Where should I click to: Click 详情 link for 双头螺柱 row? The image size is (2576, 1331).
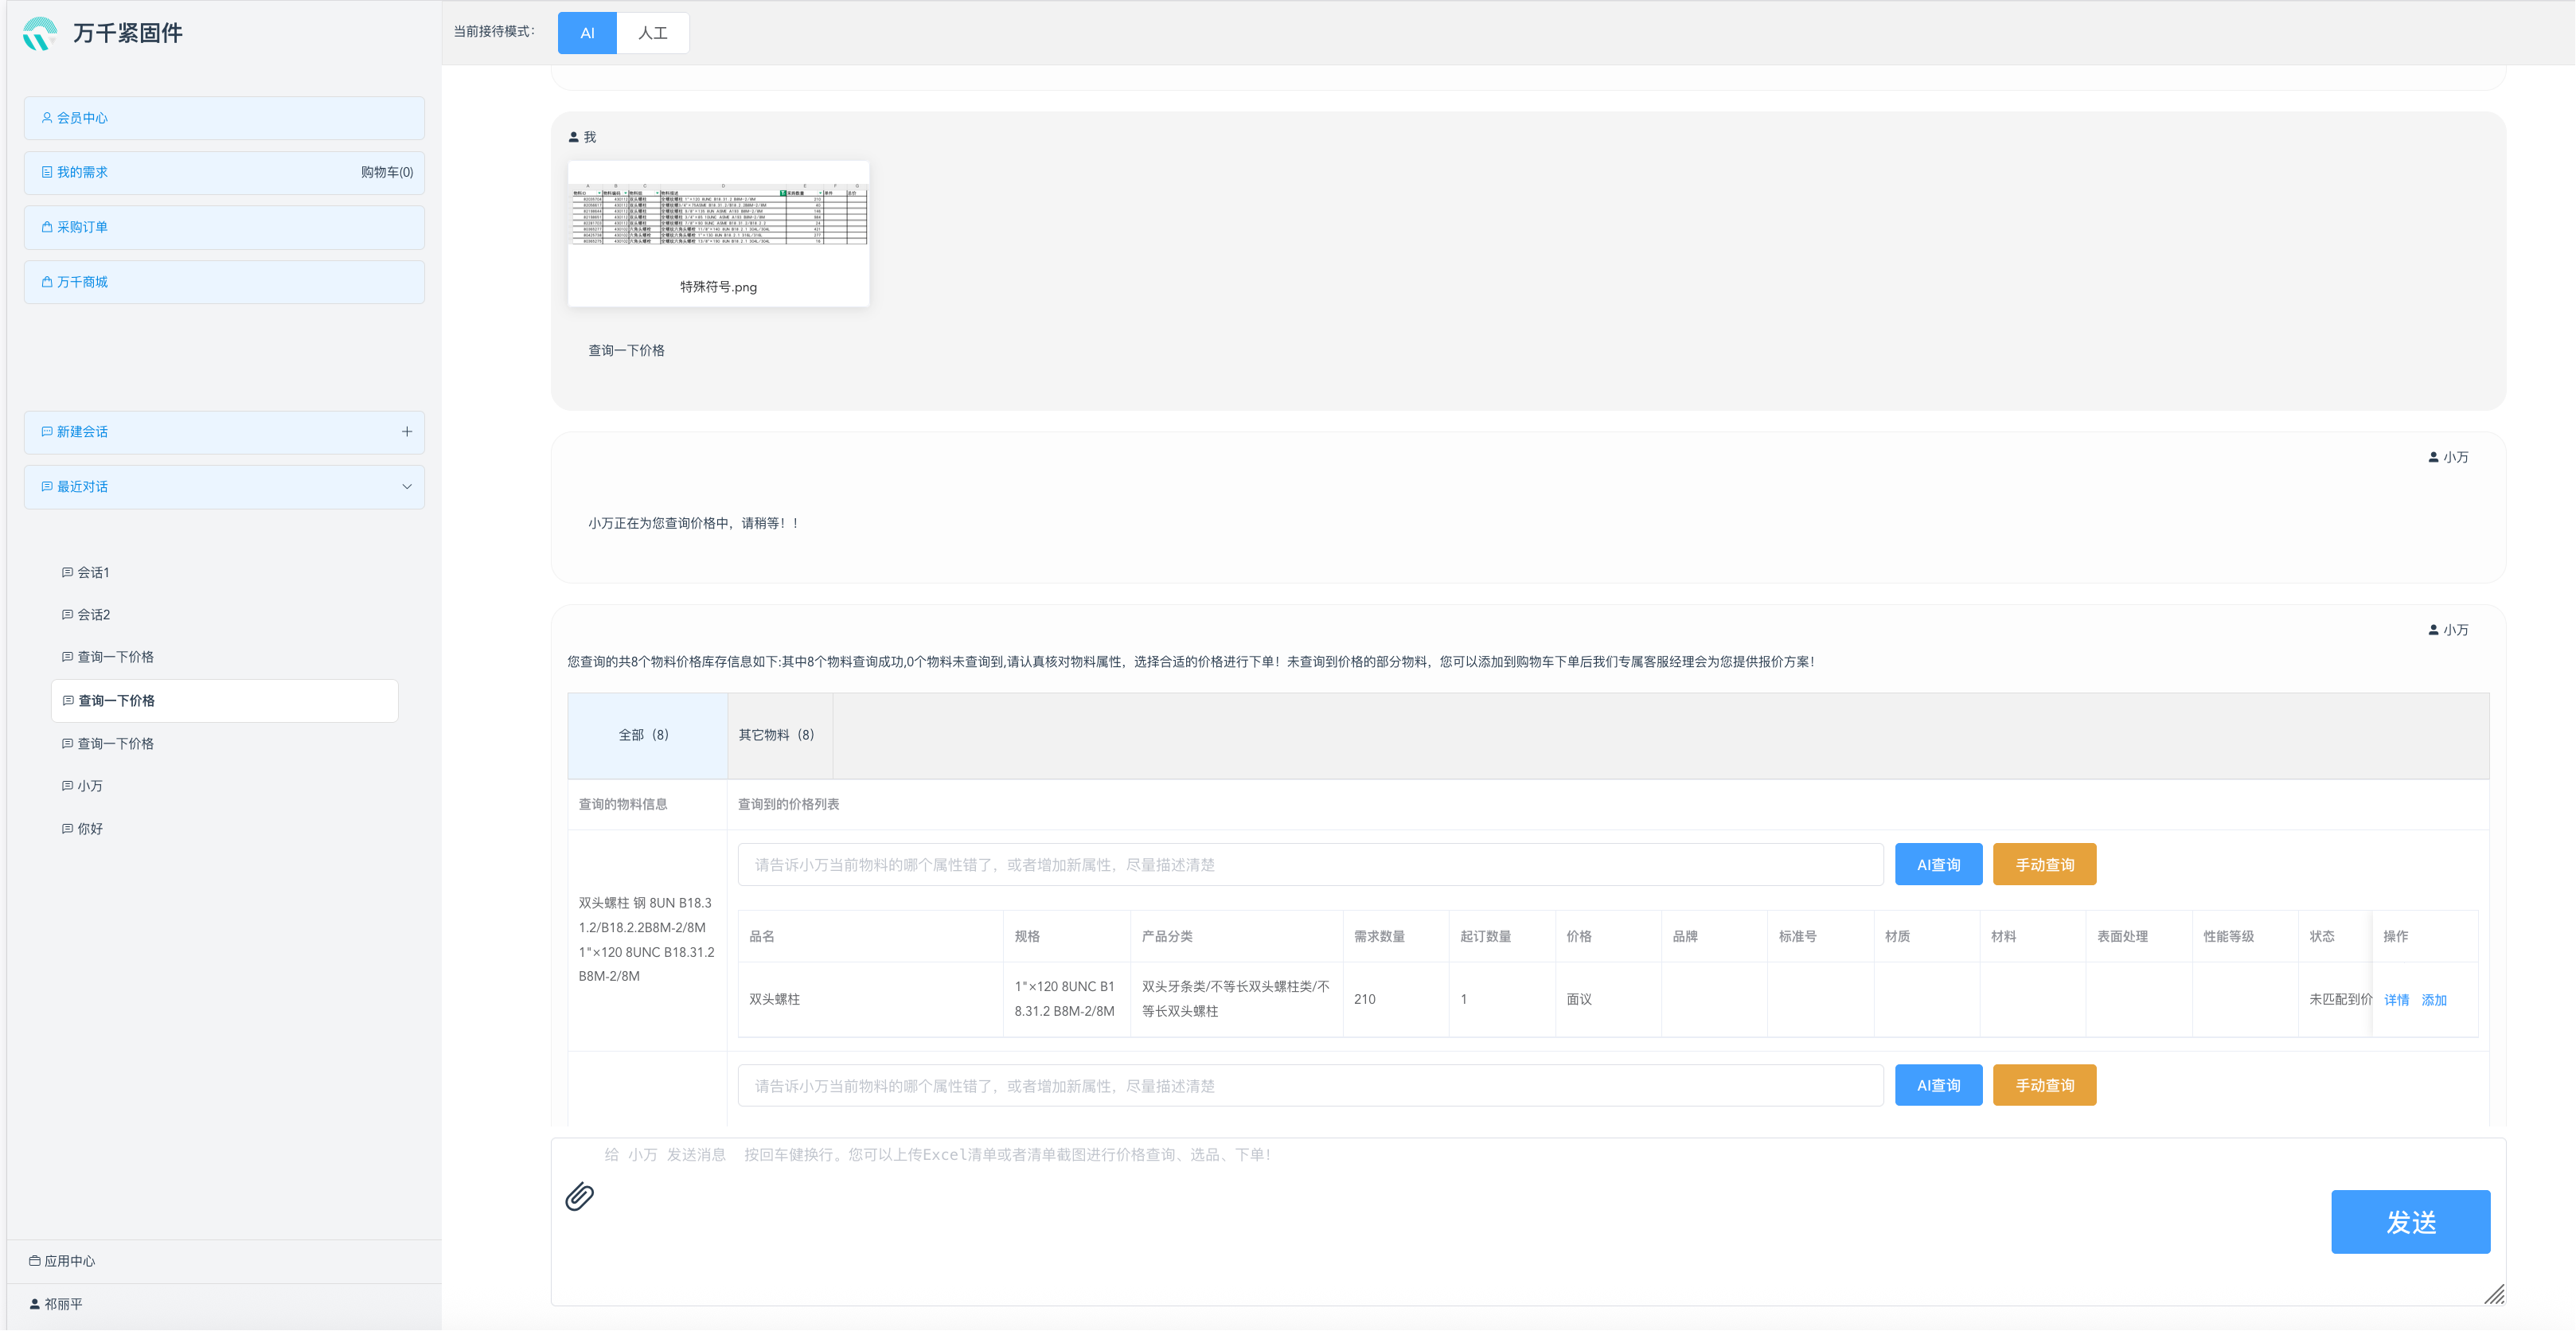2396,1000
